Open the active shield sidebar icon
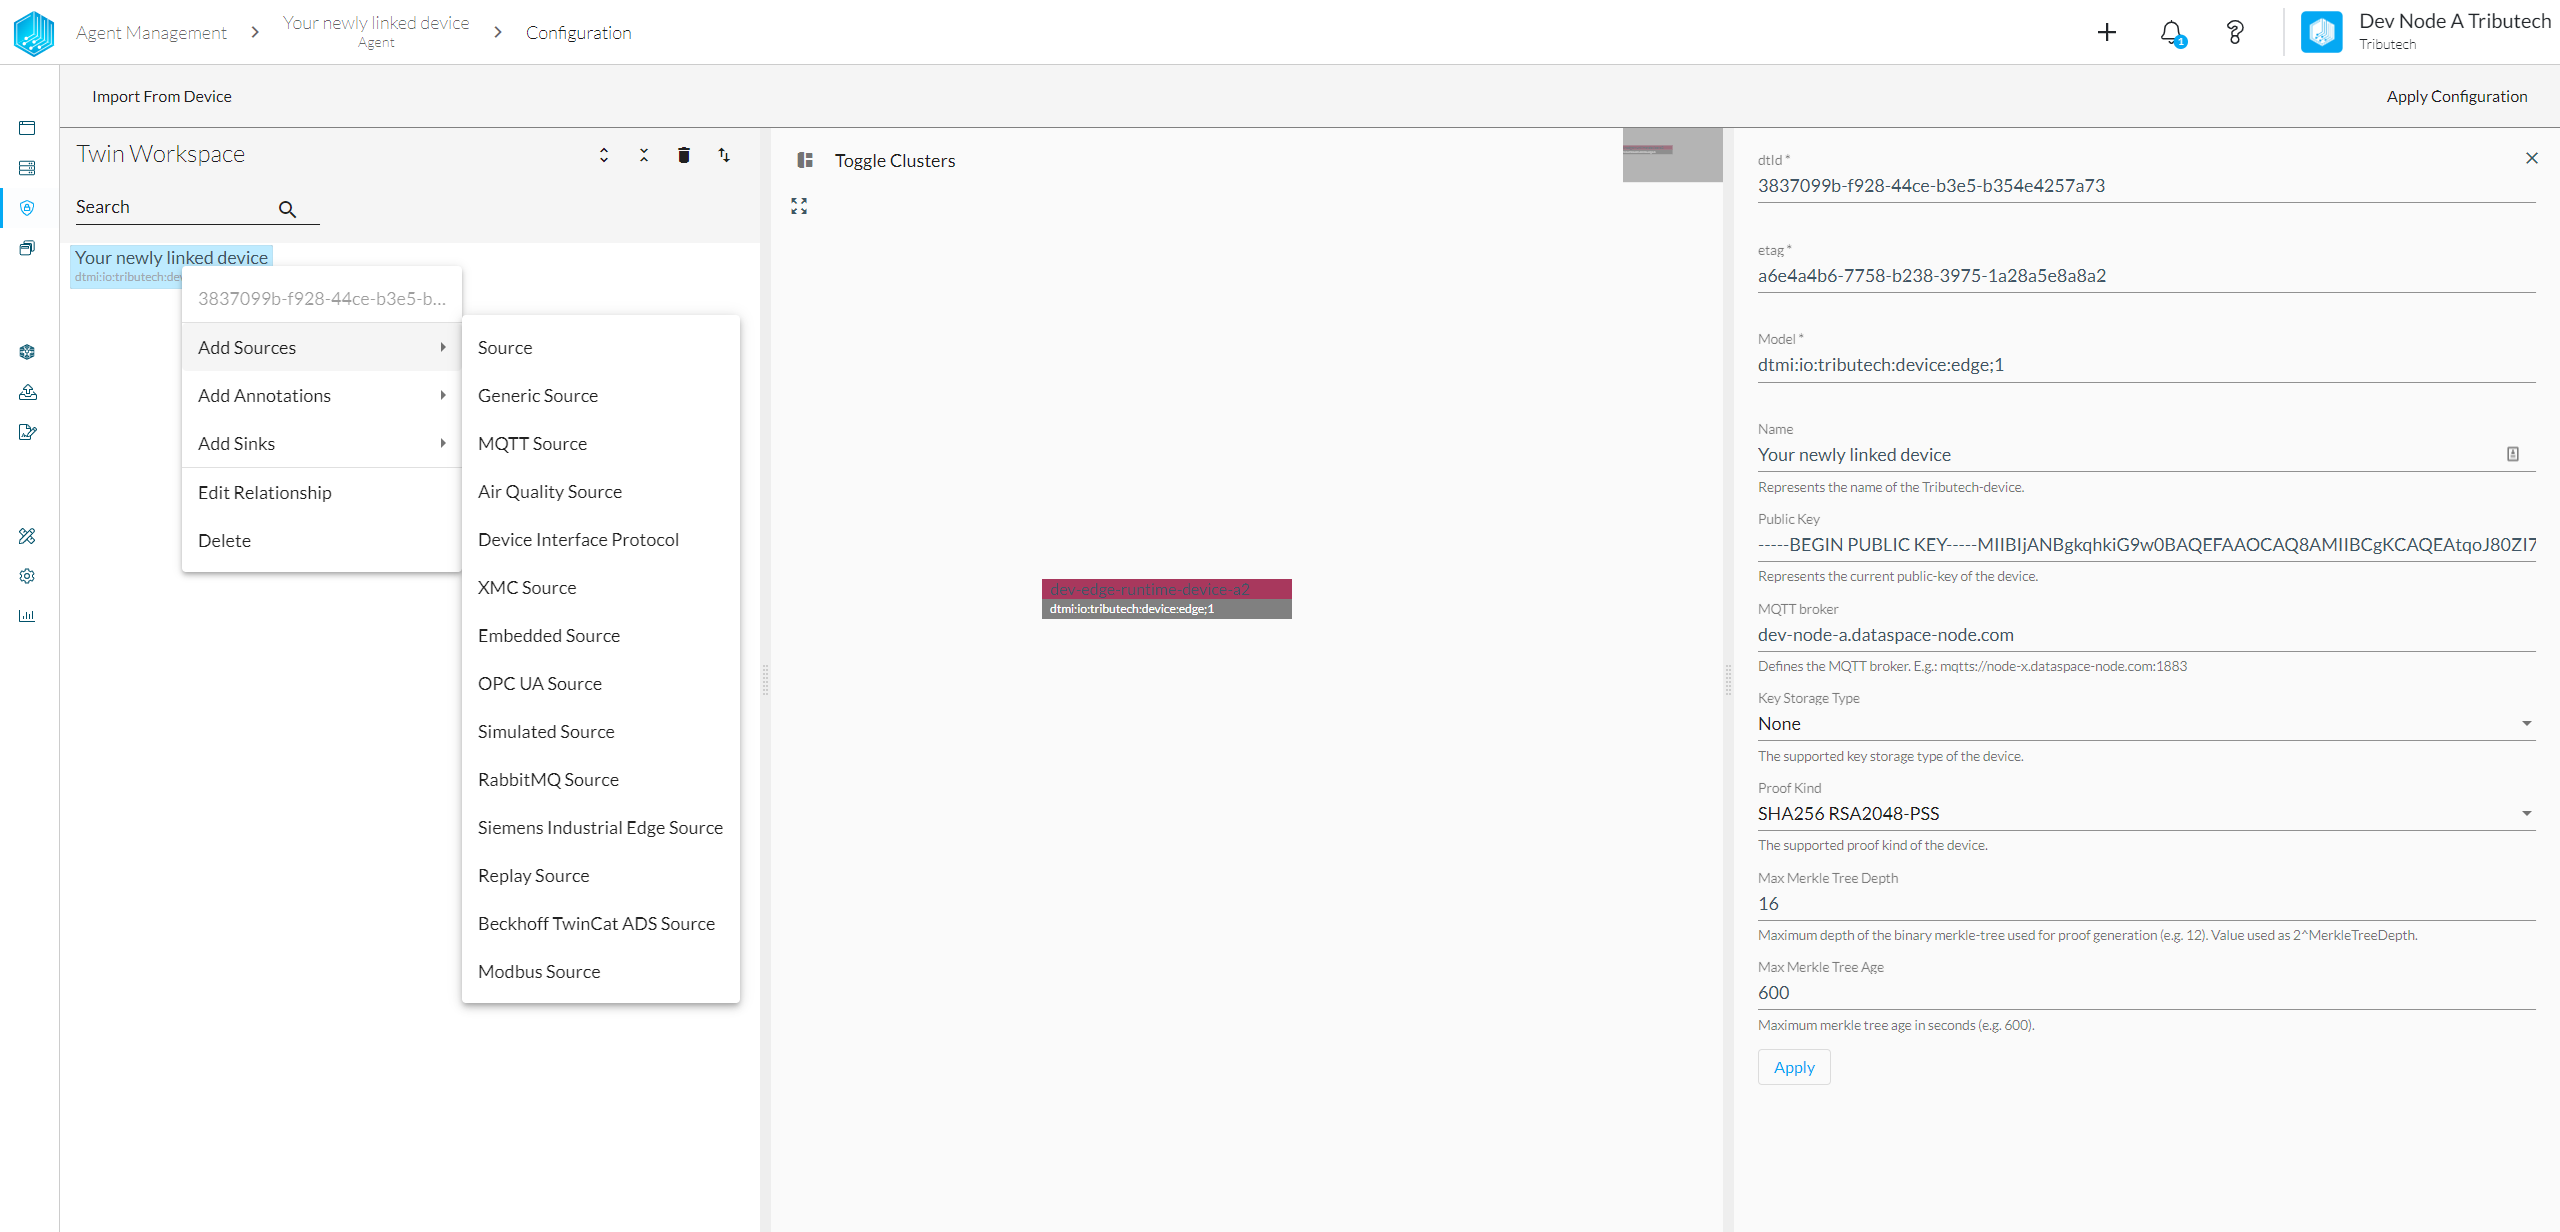2560x1232 pixels. coord(27,208)
